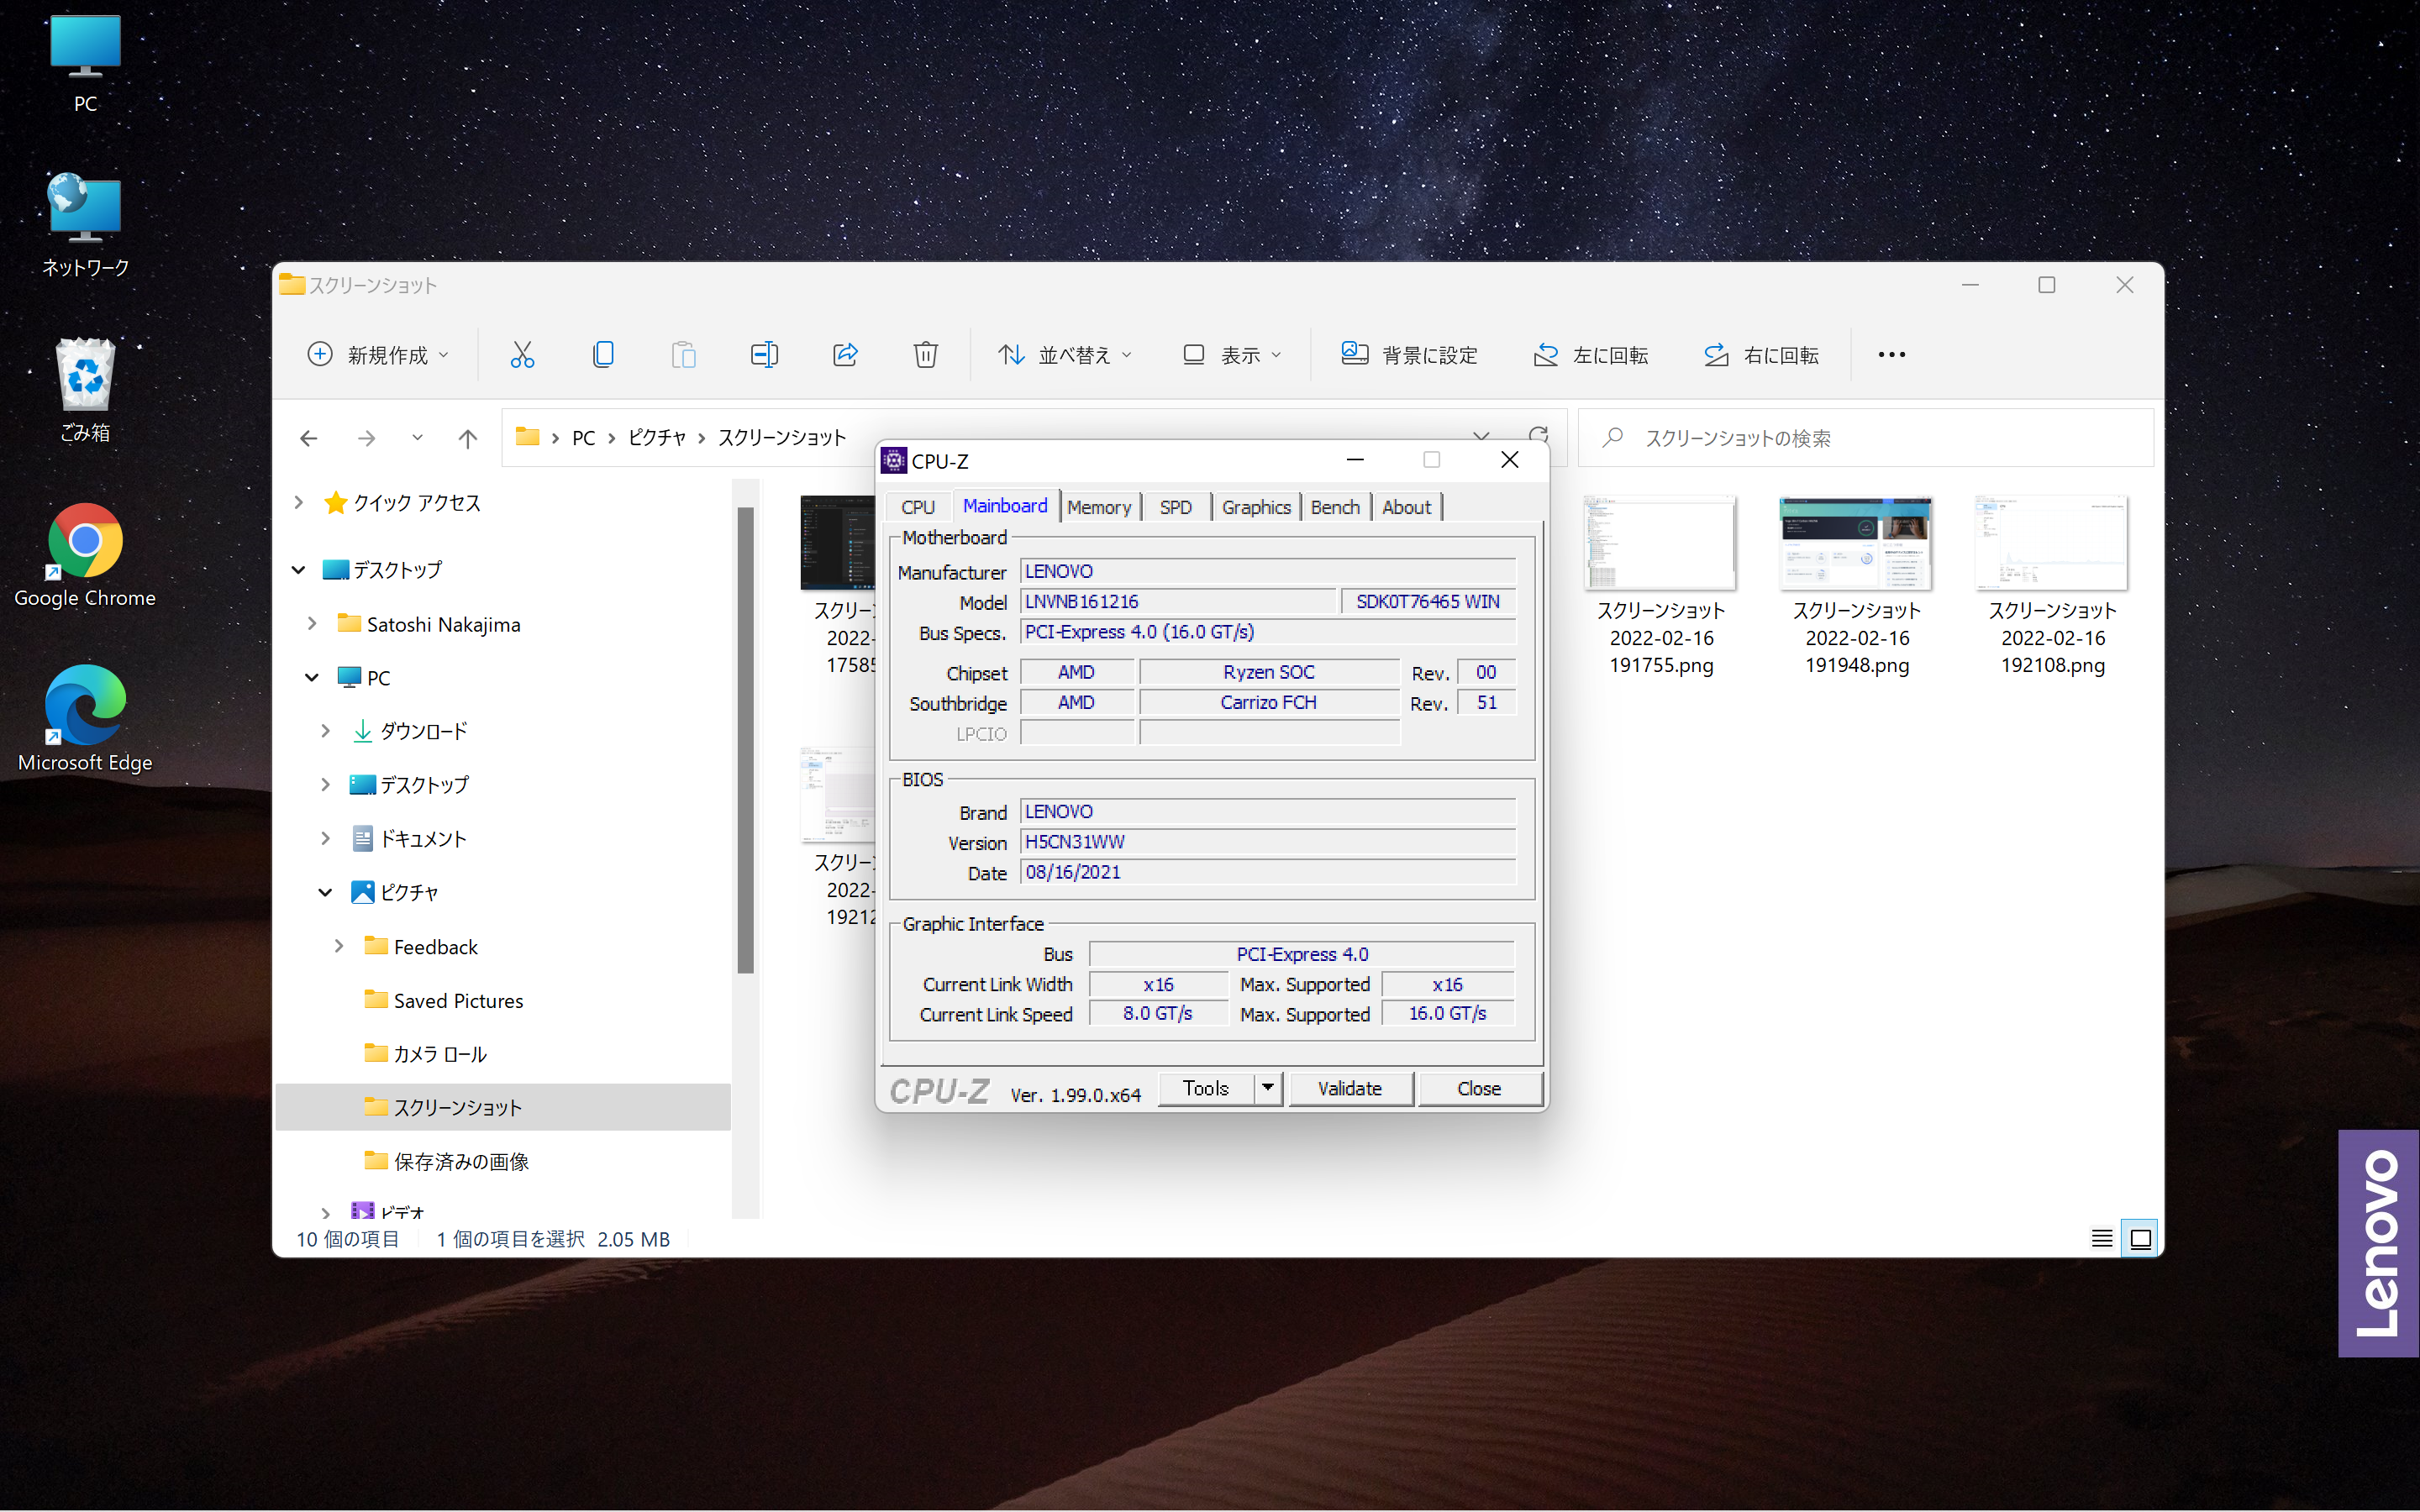Launch Google Chrome from the desktop
The width and height of the screenshot is (2420, 1512).
coord(85,556)
